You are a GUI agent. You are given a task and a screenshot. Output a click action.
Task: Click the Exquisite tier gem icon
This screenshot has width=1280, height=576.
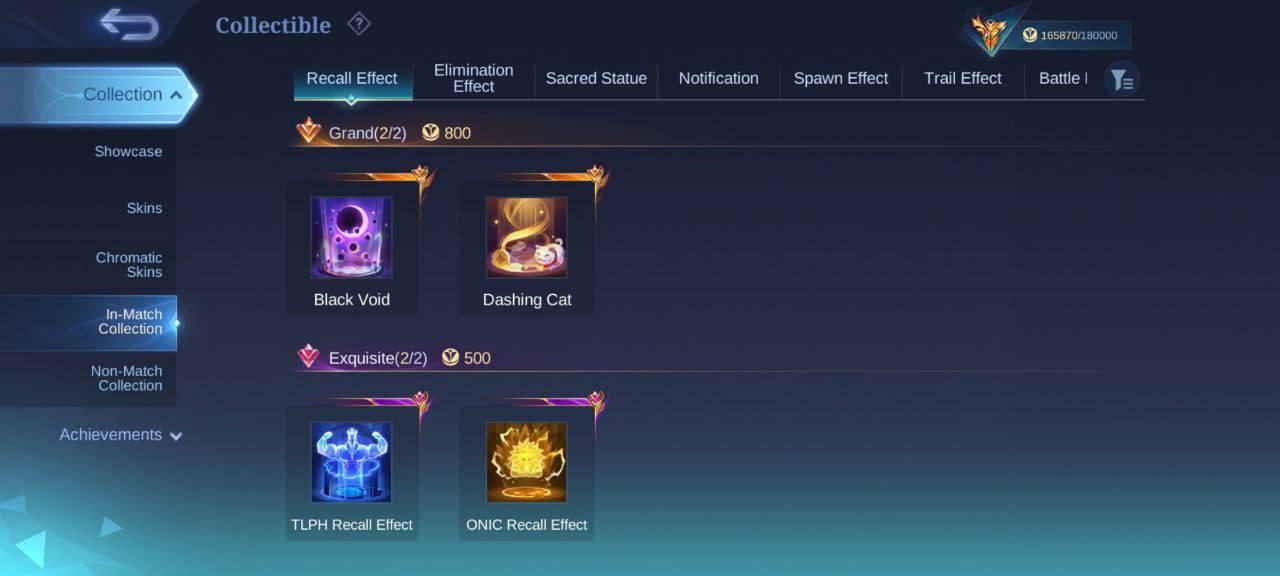tap(309, 356)
